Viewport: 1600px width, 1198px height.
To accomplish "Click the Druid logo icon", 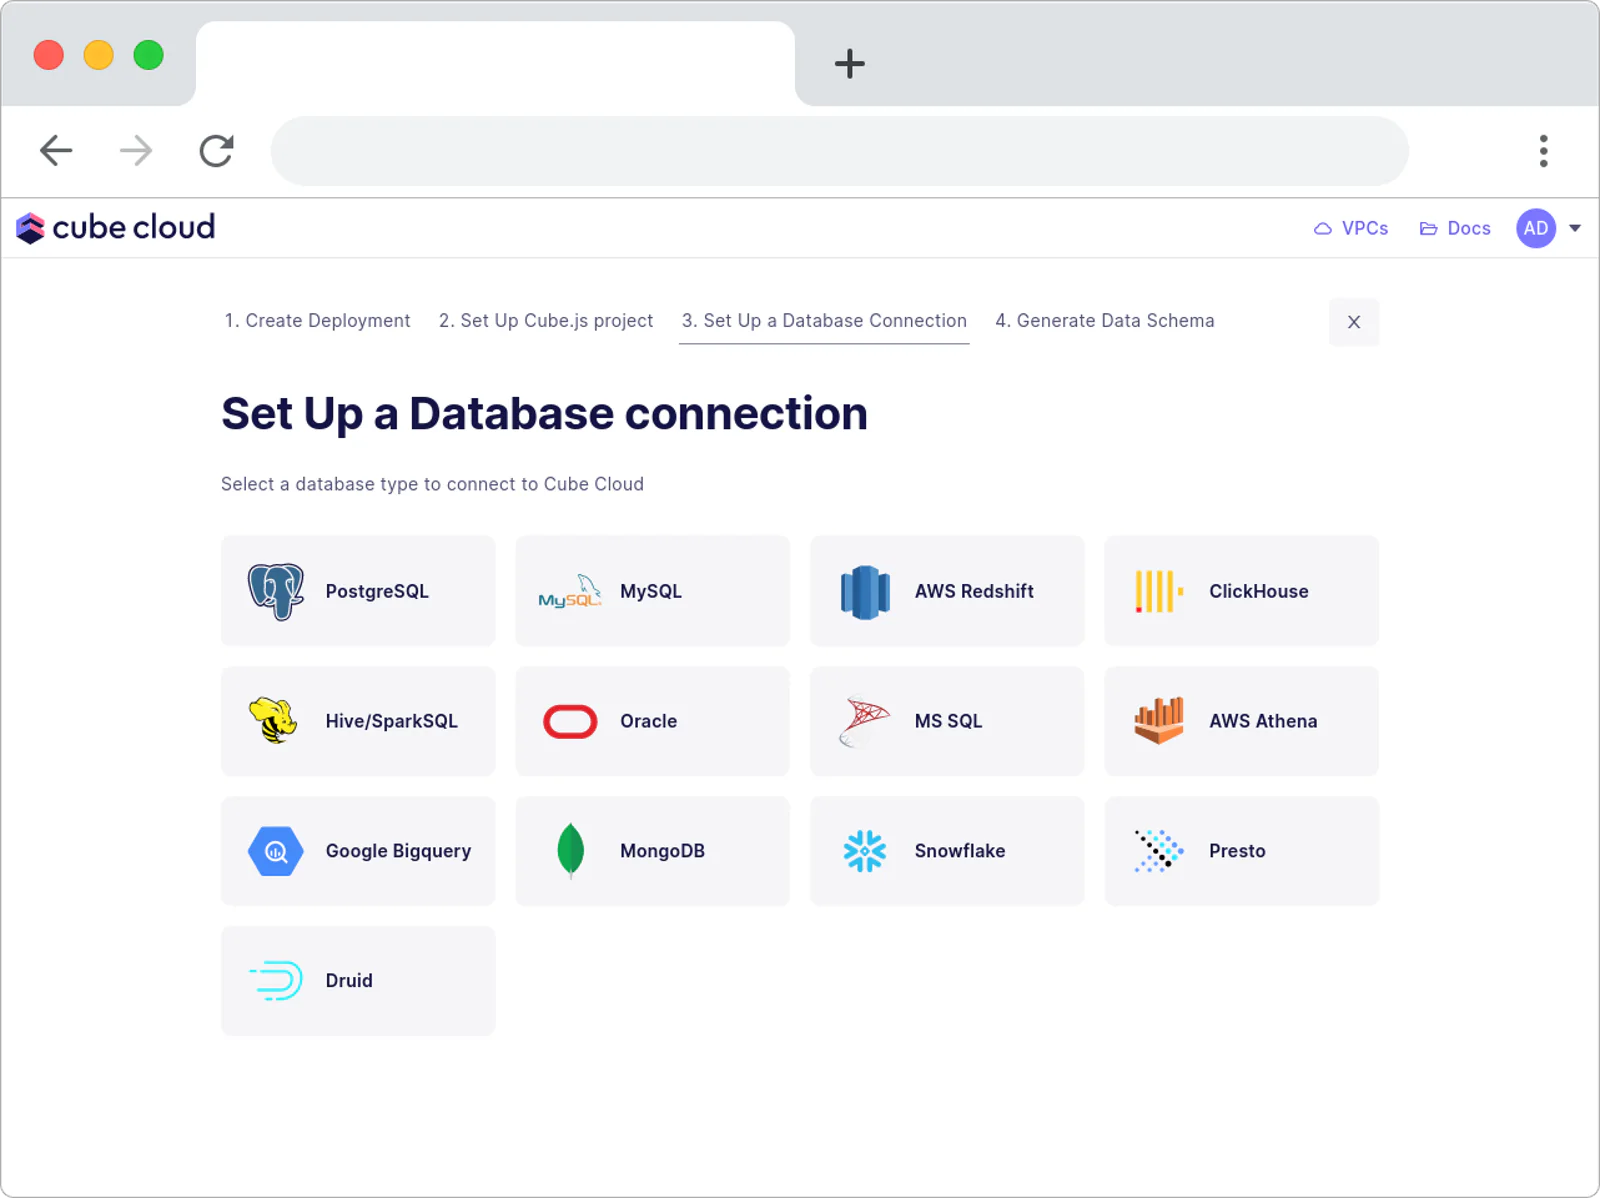I will [x=276, y=981].
